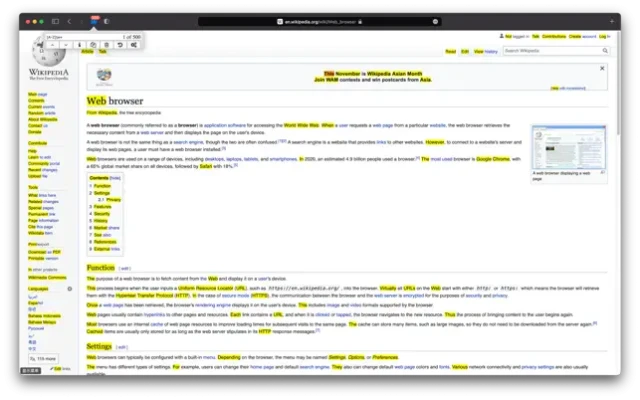Open the Main page sidebar link
640x400 pixels.
(38, 94)
